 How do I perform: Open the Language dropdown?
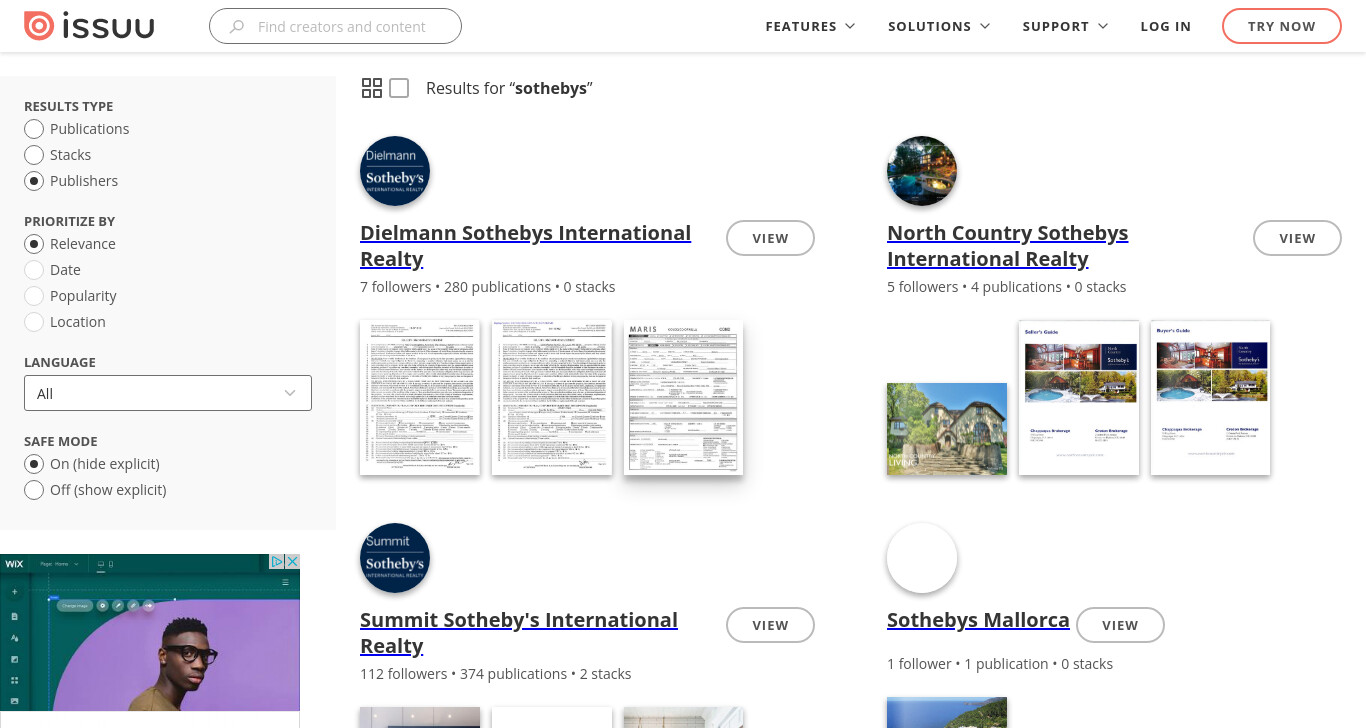pos(168,393)
